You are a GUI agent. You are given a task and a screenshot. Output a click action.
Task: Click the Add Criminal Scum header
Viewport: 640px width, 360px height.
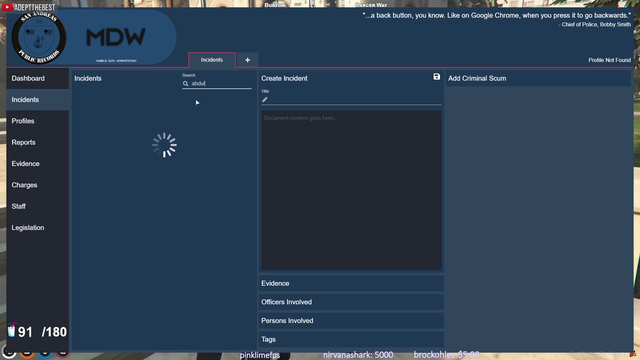(538, 78)
